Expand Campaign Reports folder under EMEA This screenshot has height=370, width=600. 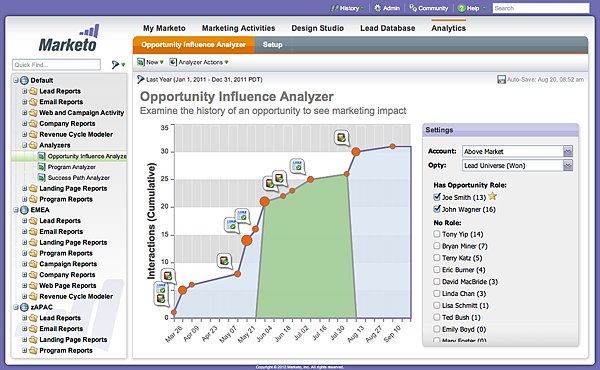coord(24,264)
